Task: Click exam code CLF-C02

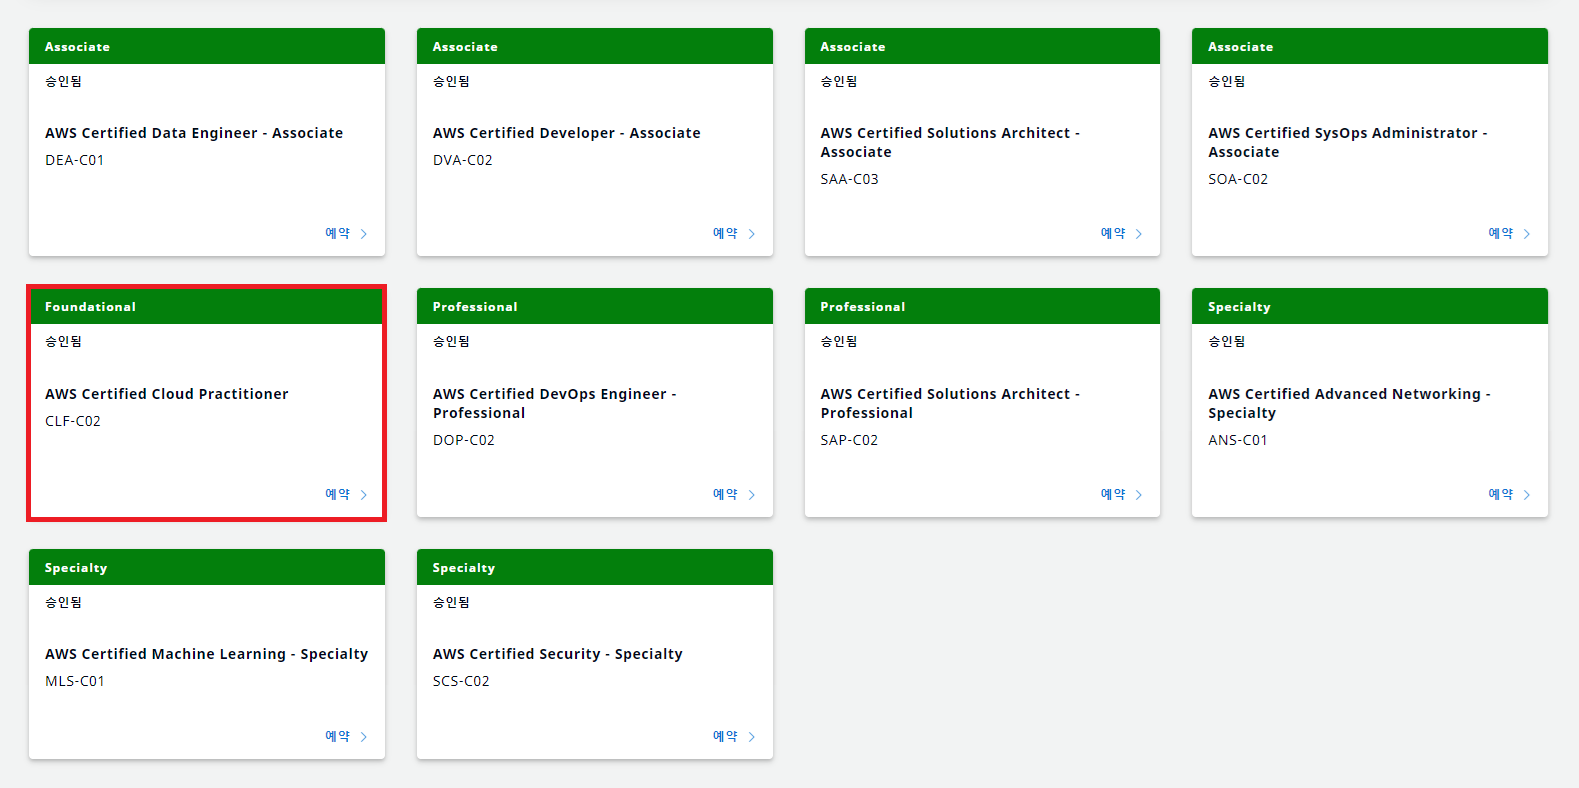Action: 73,421
